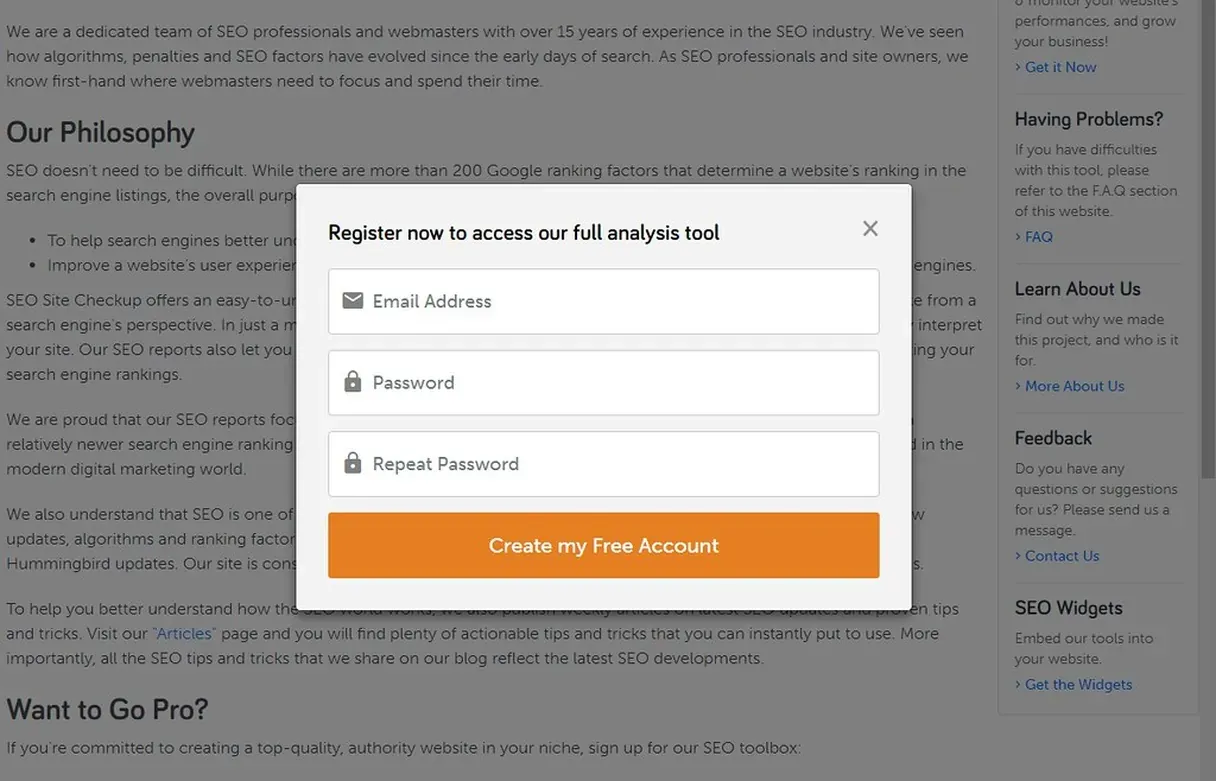Focus the Email Address input field
Viewport: 1216px width, 781px height.
tap(620, 301)
